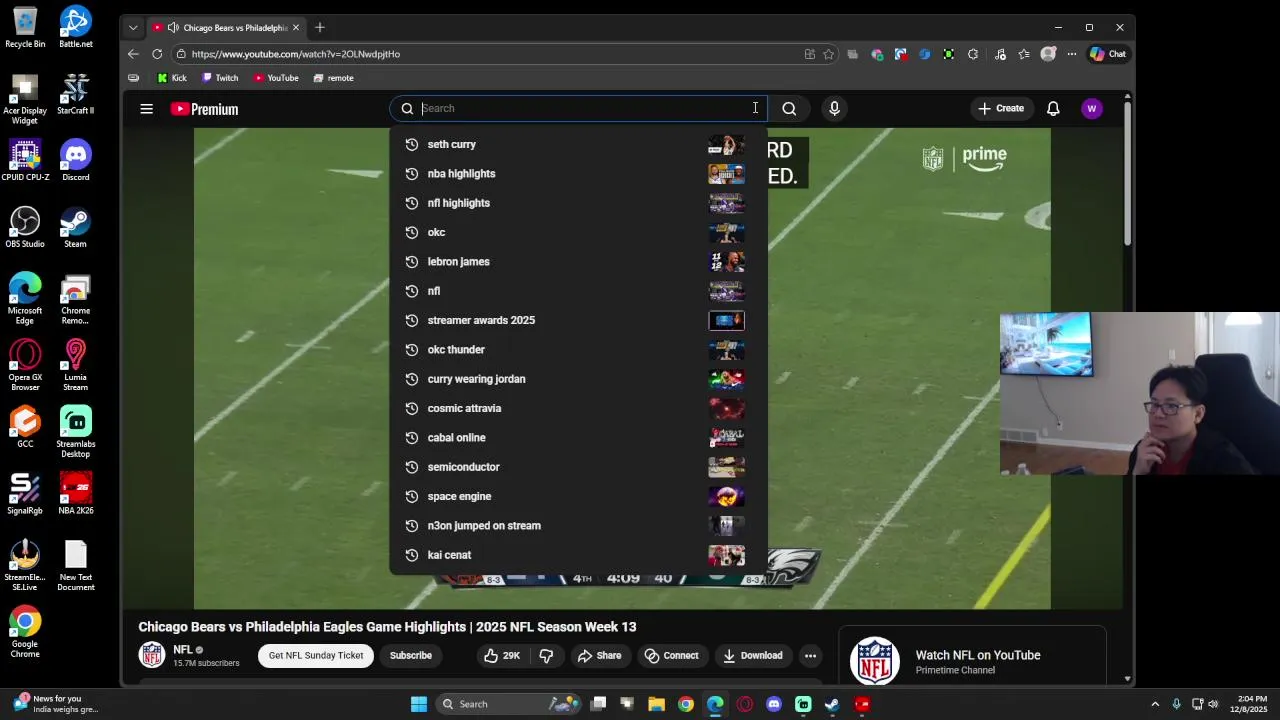Select 'nba highlights' search suggestion

578,174
